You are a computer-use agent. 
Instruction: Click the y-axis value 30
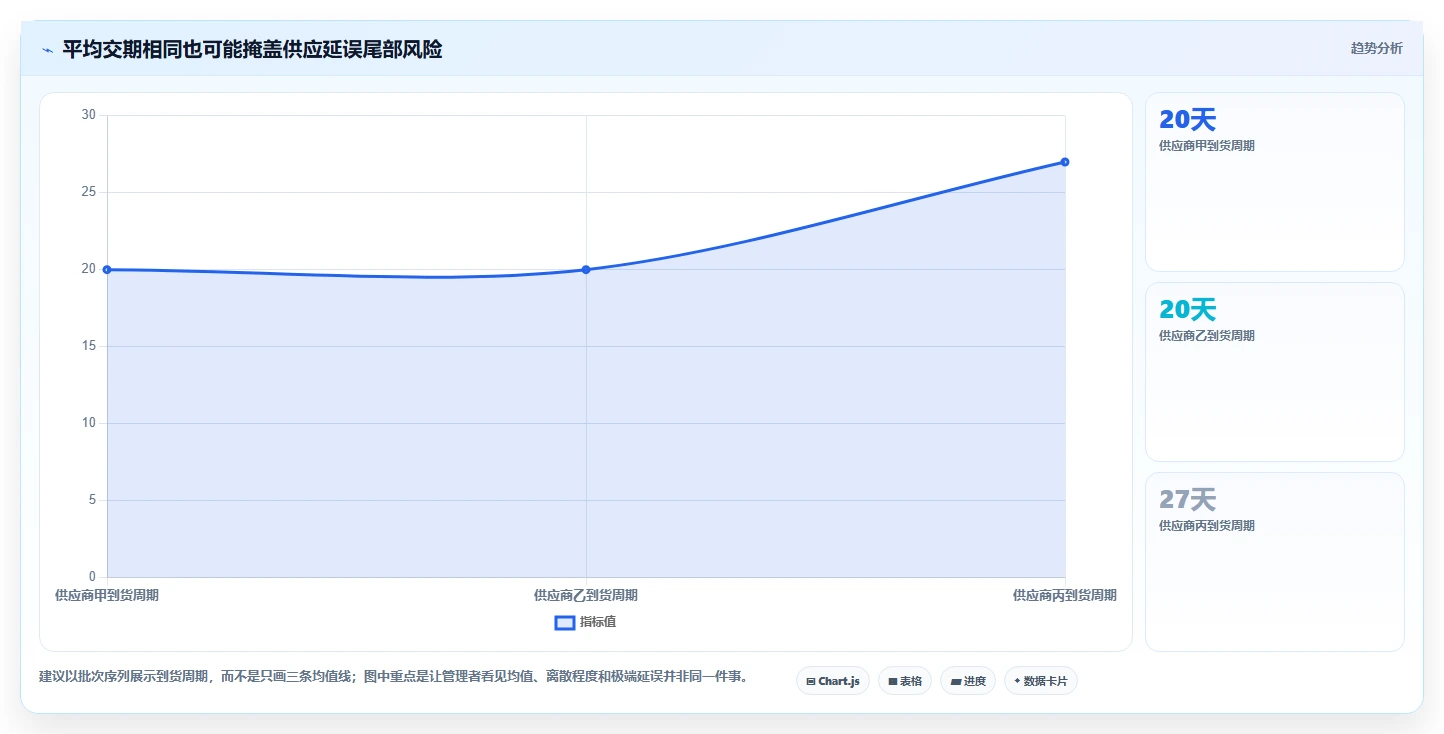pyautogui.click(x=89, y=115)
